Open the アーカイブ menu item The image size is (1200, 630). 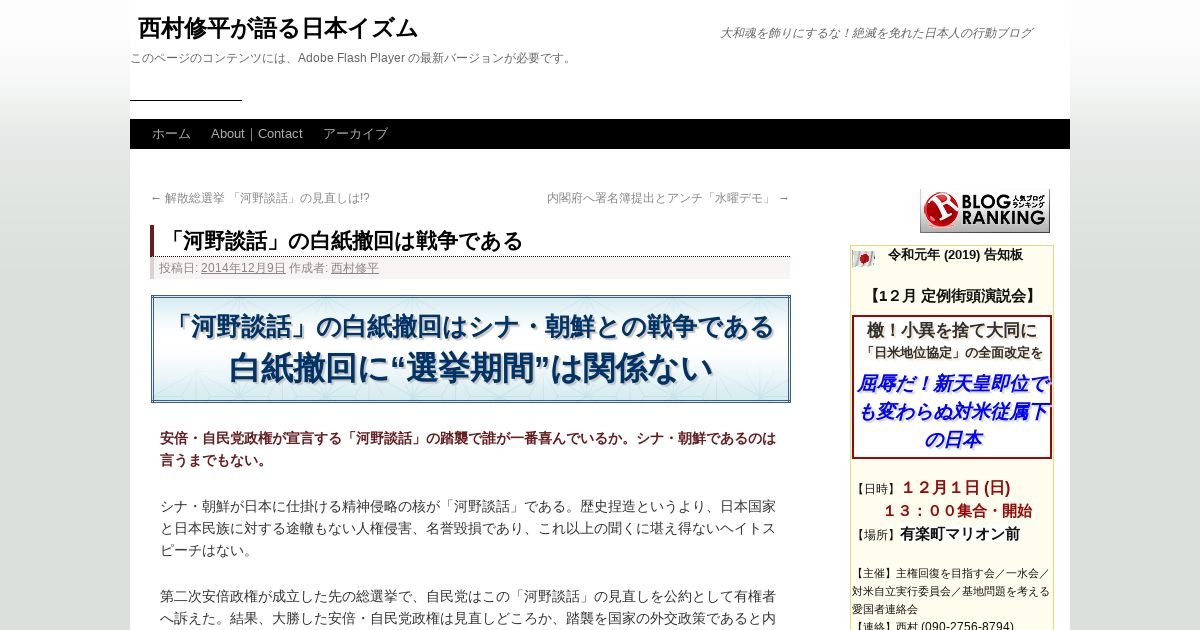pos(355,134)
